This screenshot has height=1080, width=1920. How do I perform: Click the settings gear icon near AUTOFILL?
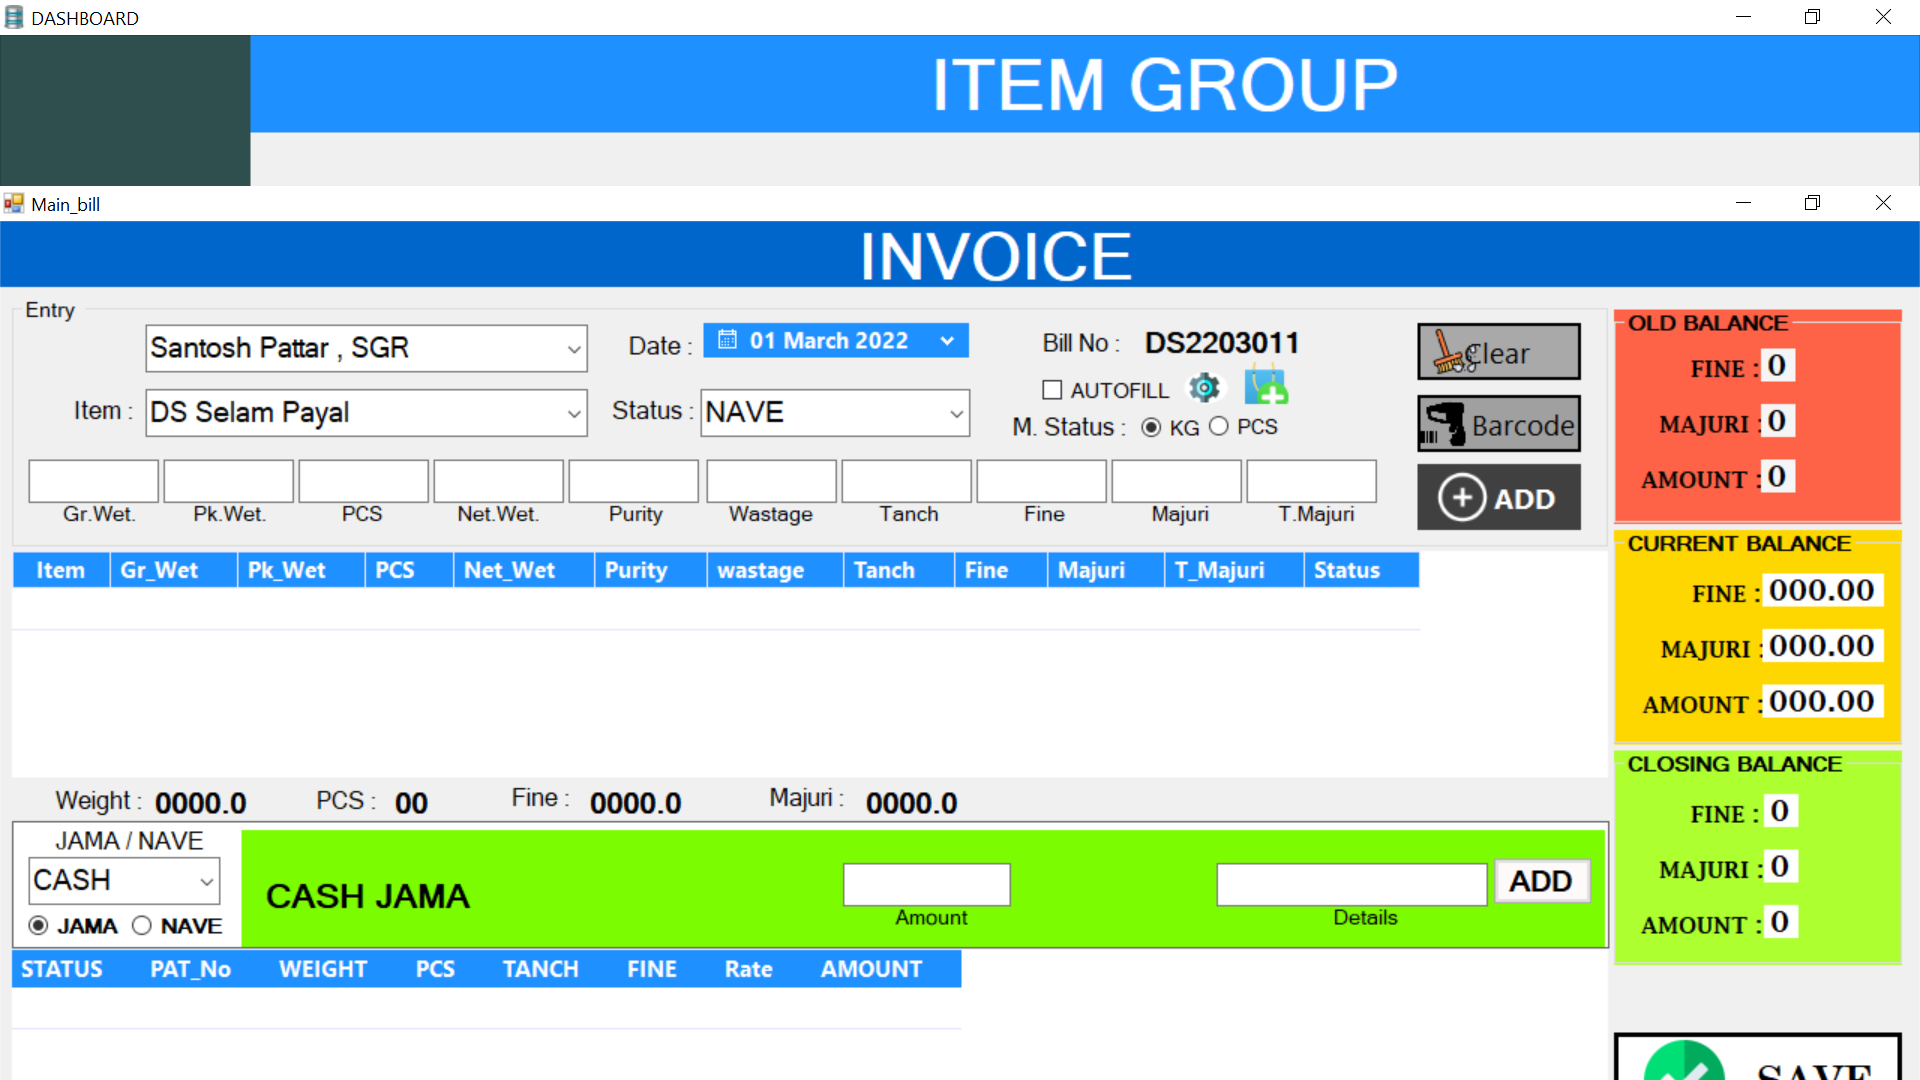pyautogui.click(x=1204, y=388)
